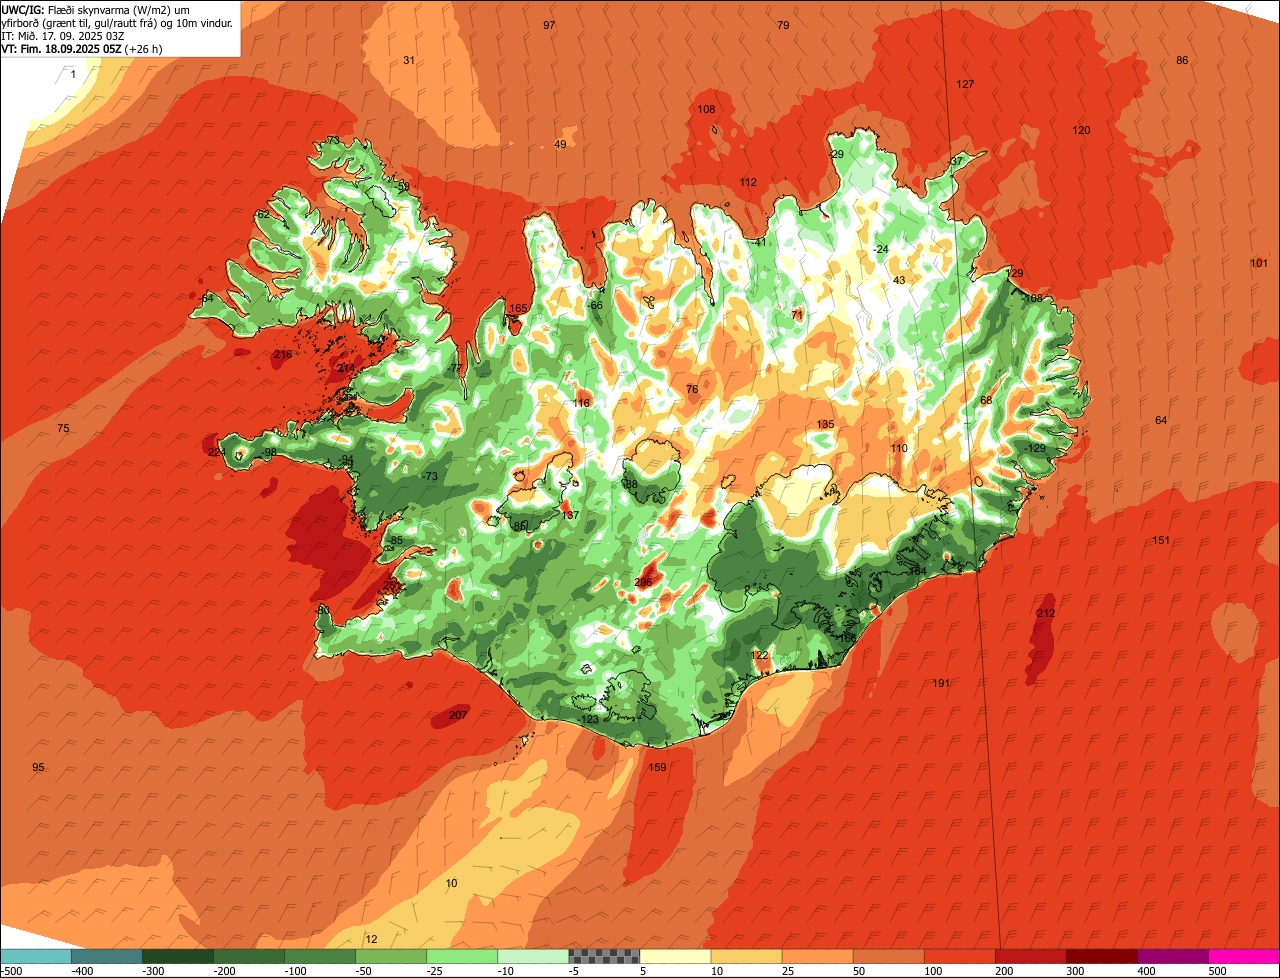Screen dimensions: 1280x978
Task: Click the '500' legend label
Action: [1216, 971]
